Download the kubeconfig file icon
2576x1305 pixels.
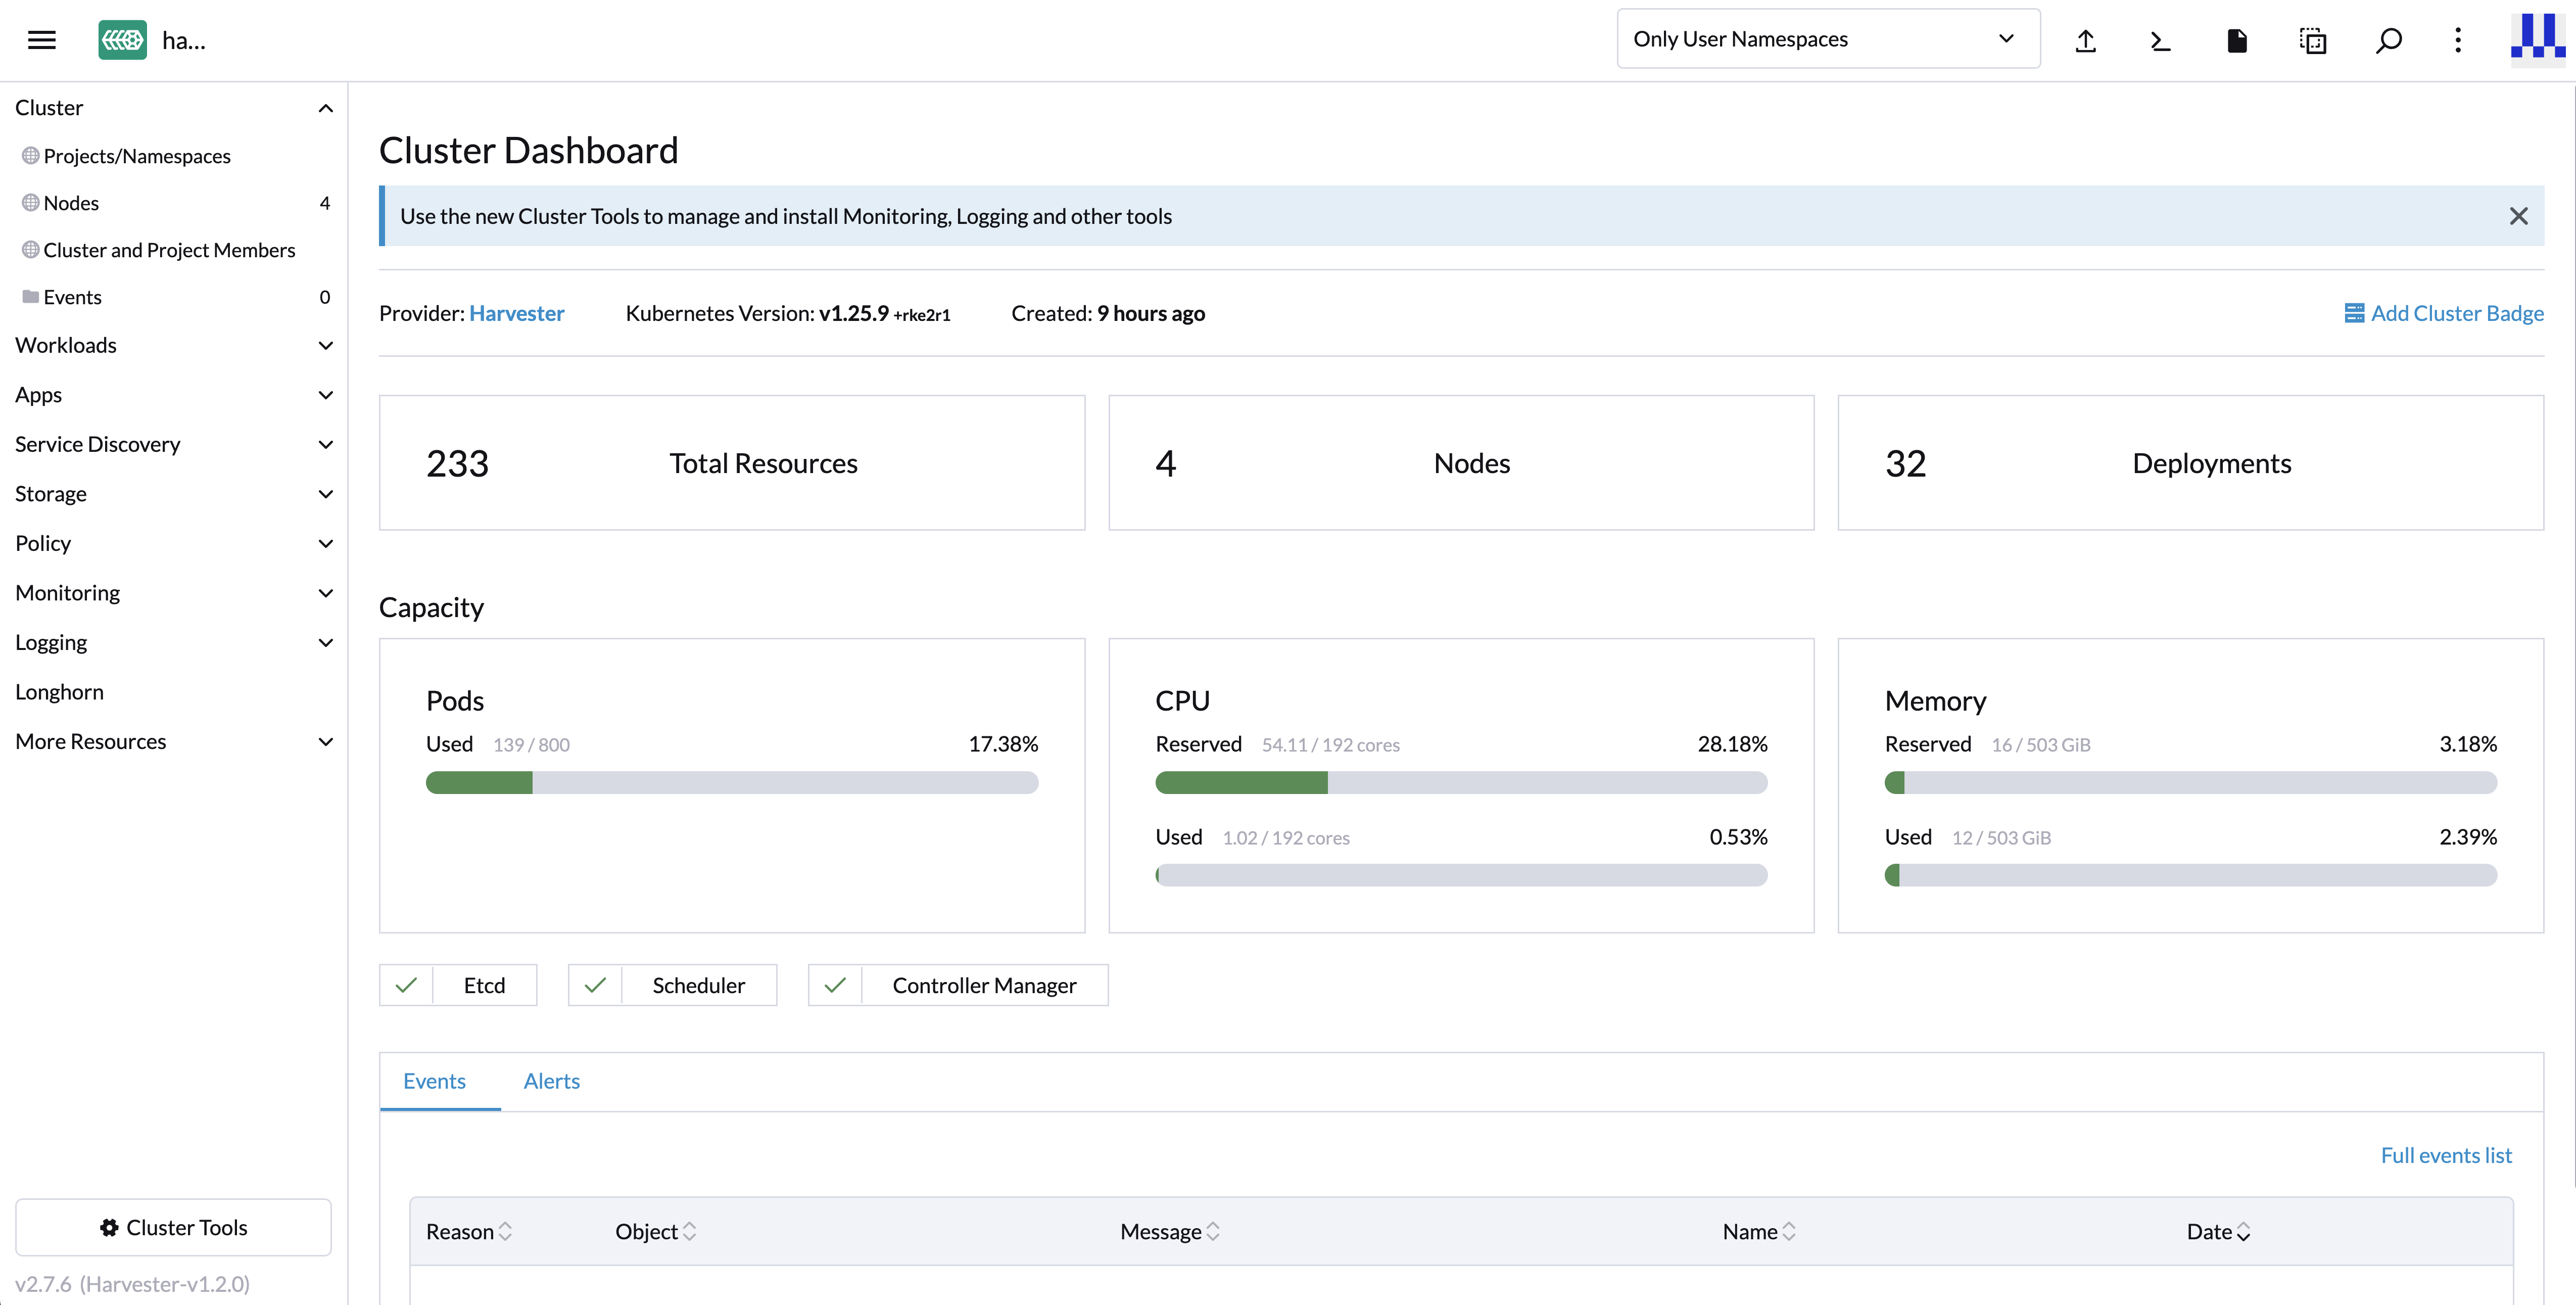(2237, 40)
